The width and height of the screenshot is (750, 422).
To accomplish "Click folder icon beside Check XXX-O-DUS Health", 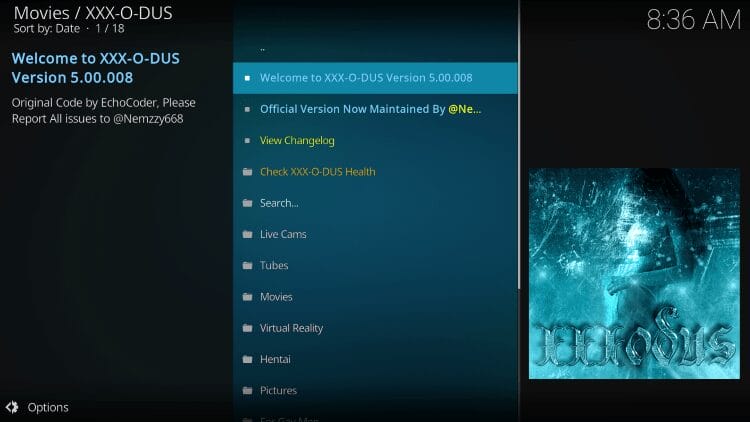I will click(247, 172).
